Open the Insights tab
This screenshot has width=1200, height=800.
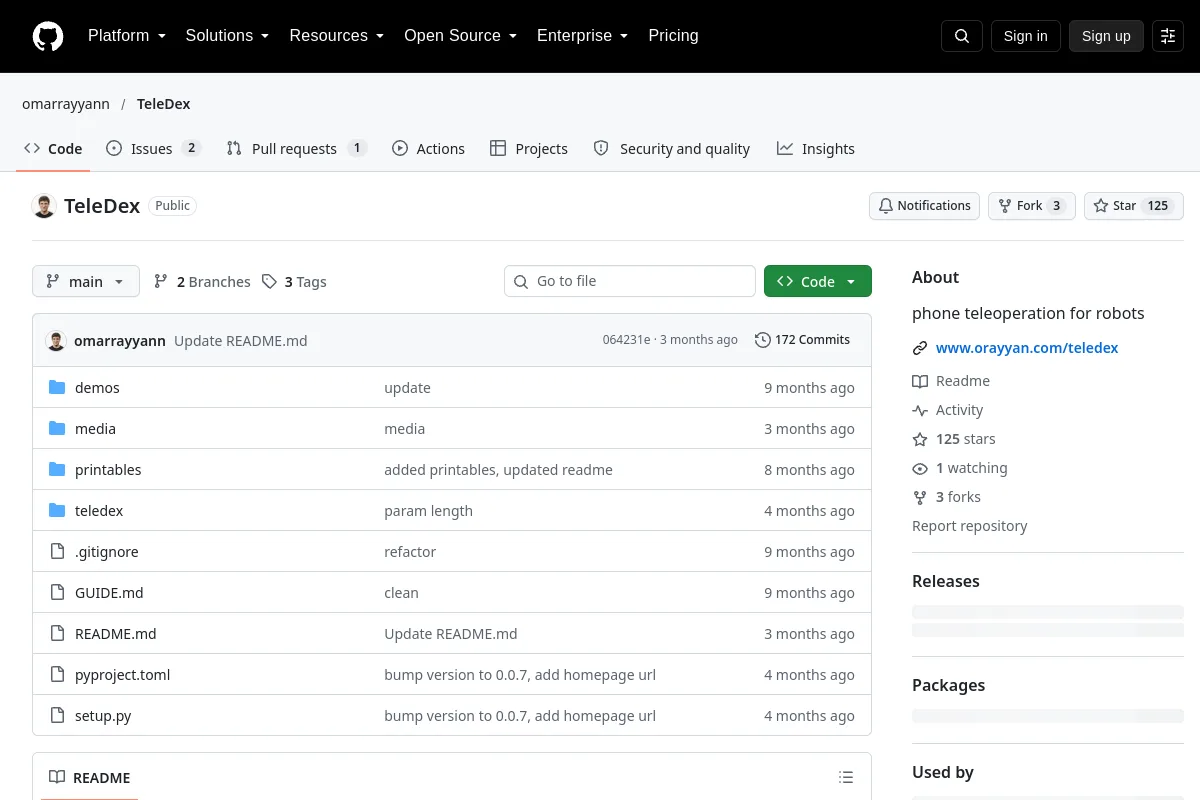coord(816,148)
